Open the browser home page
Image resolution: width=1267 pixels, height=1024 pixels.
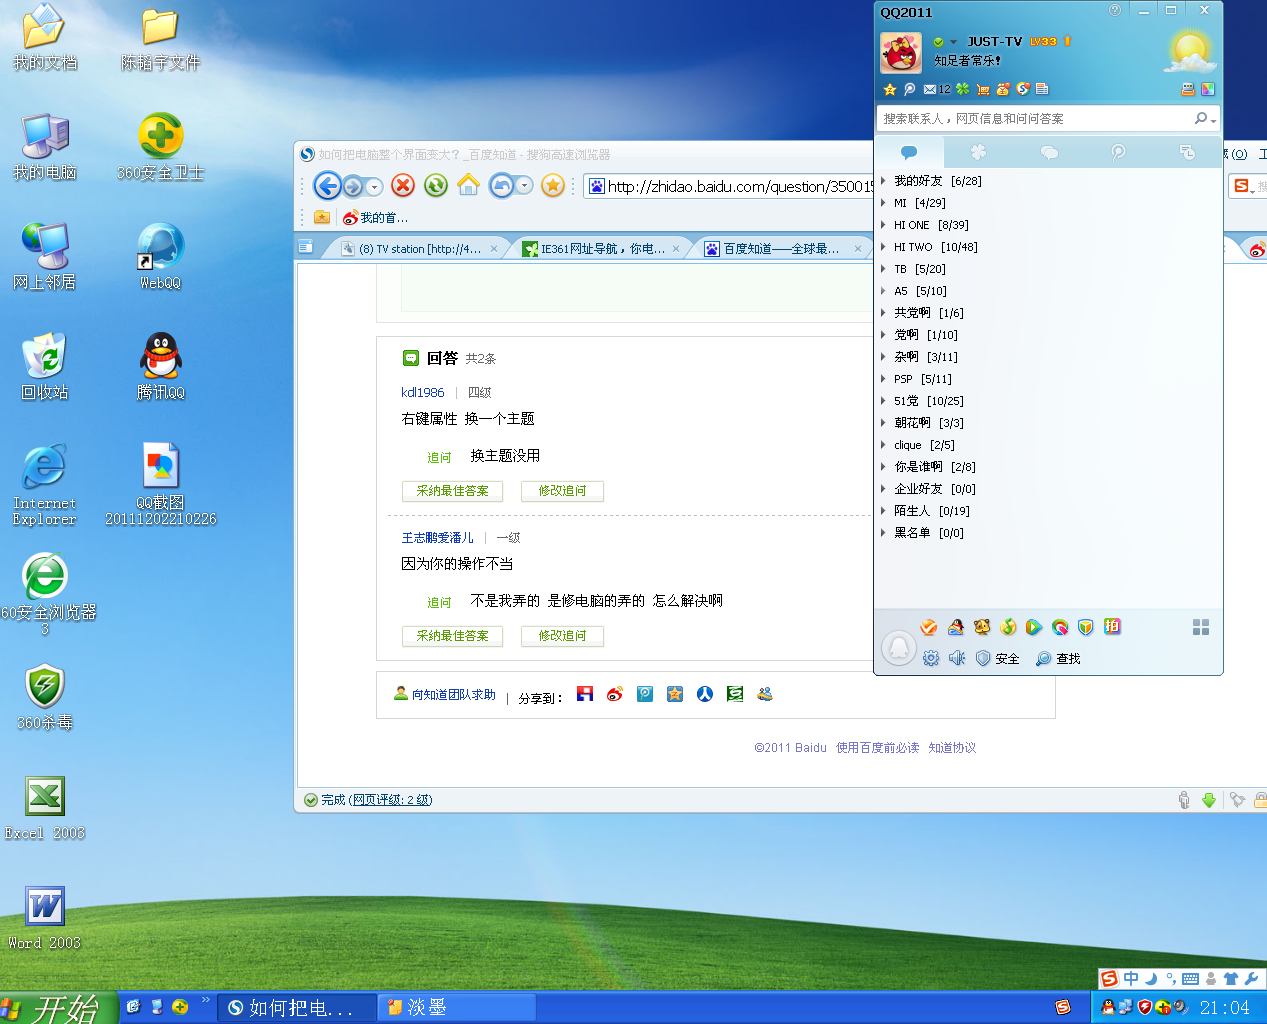468,185
